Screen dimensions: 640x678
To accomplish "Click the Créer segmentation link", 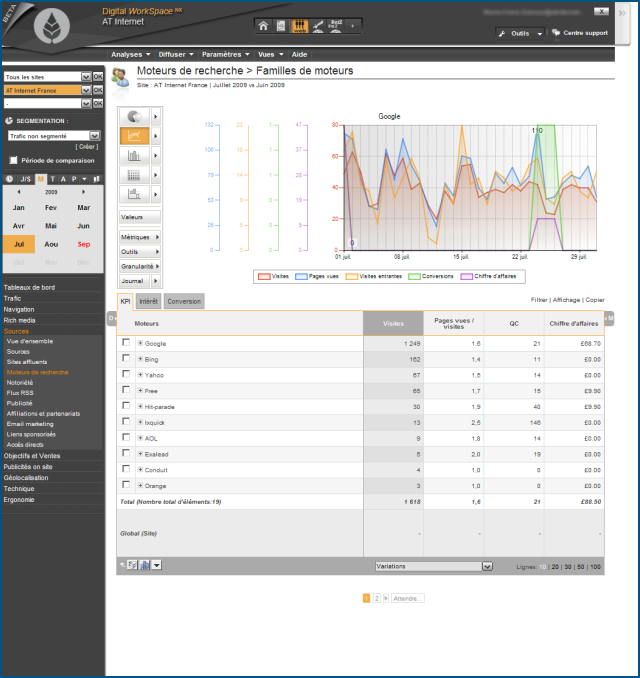I will (x=87, y=147).
